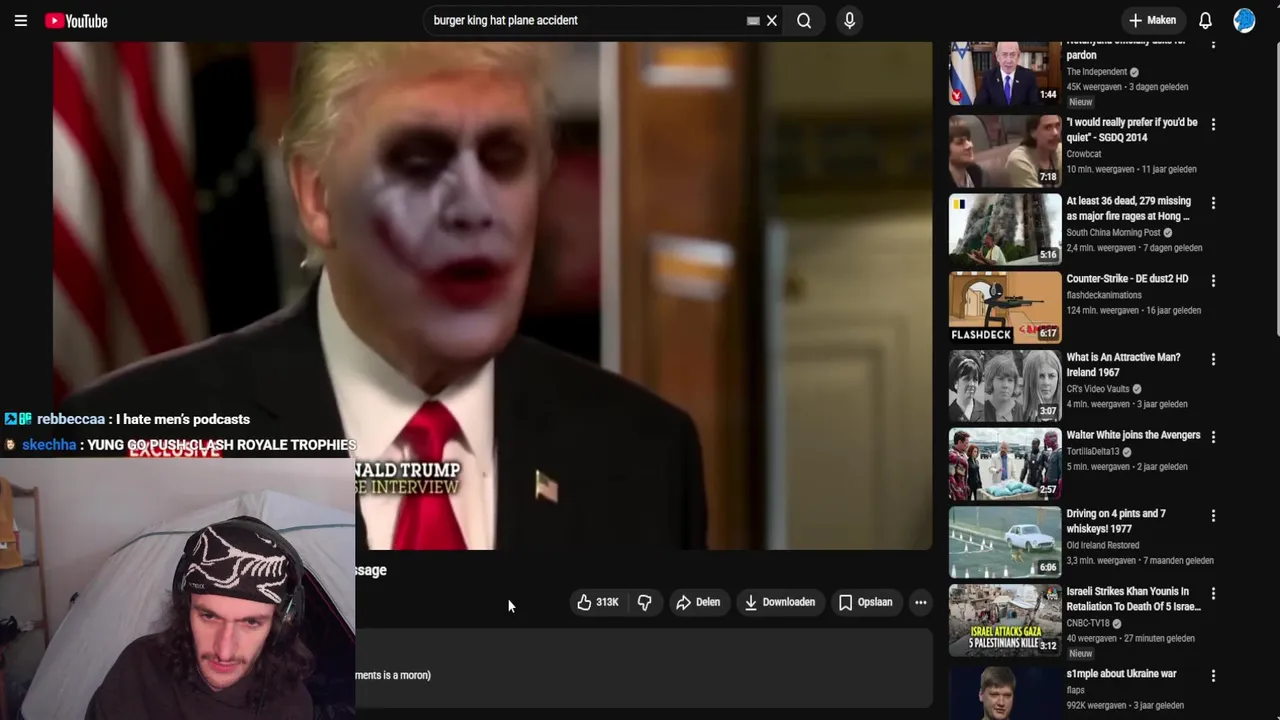
Task: Open options for Hong Kong fire video
Action: click(1213, 204)
